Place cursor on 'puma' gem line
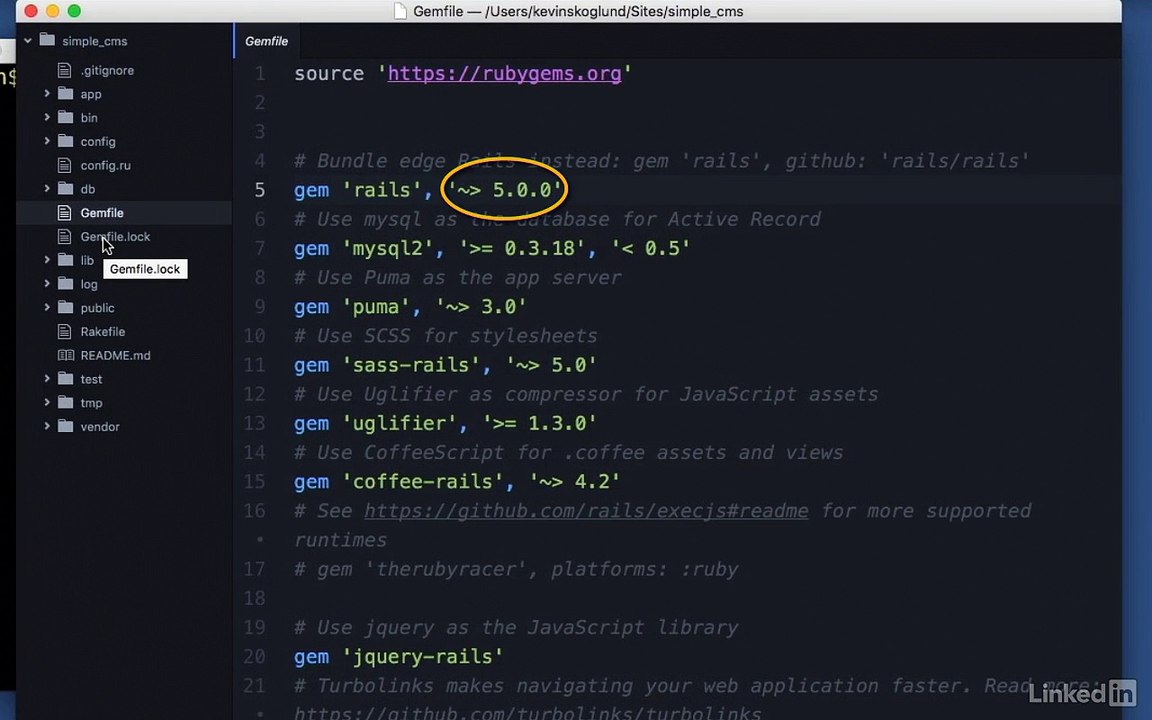 click(410, 307)
